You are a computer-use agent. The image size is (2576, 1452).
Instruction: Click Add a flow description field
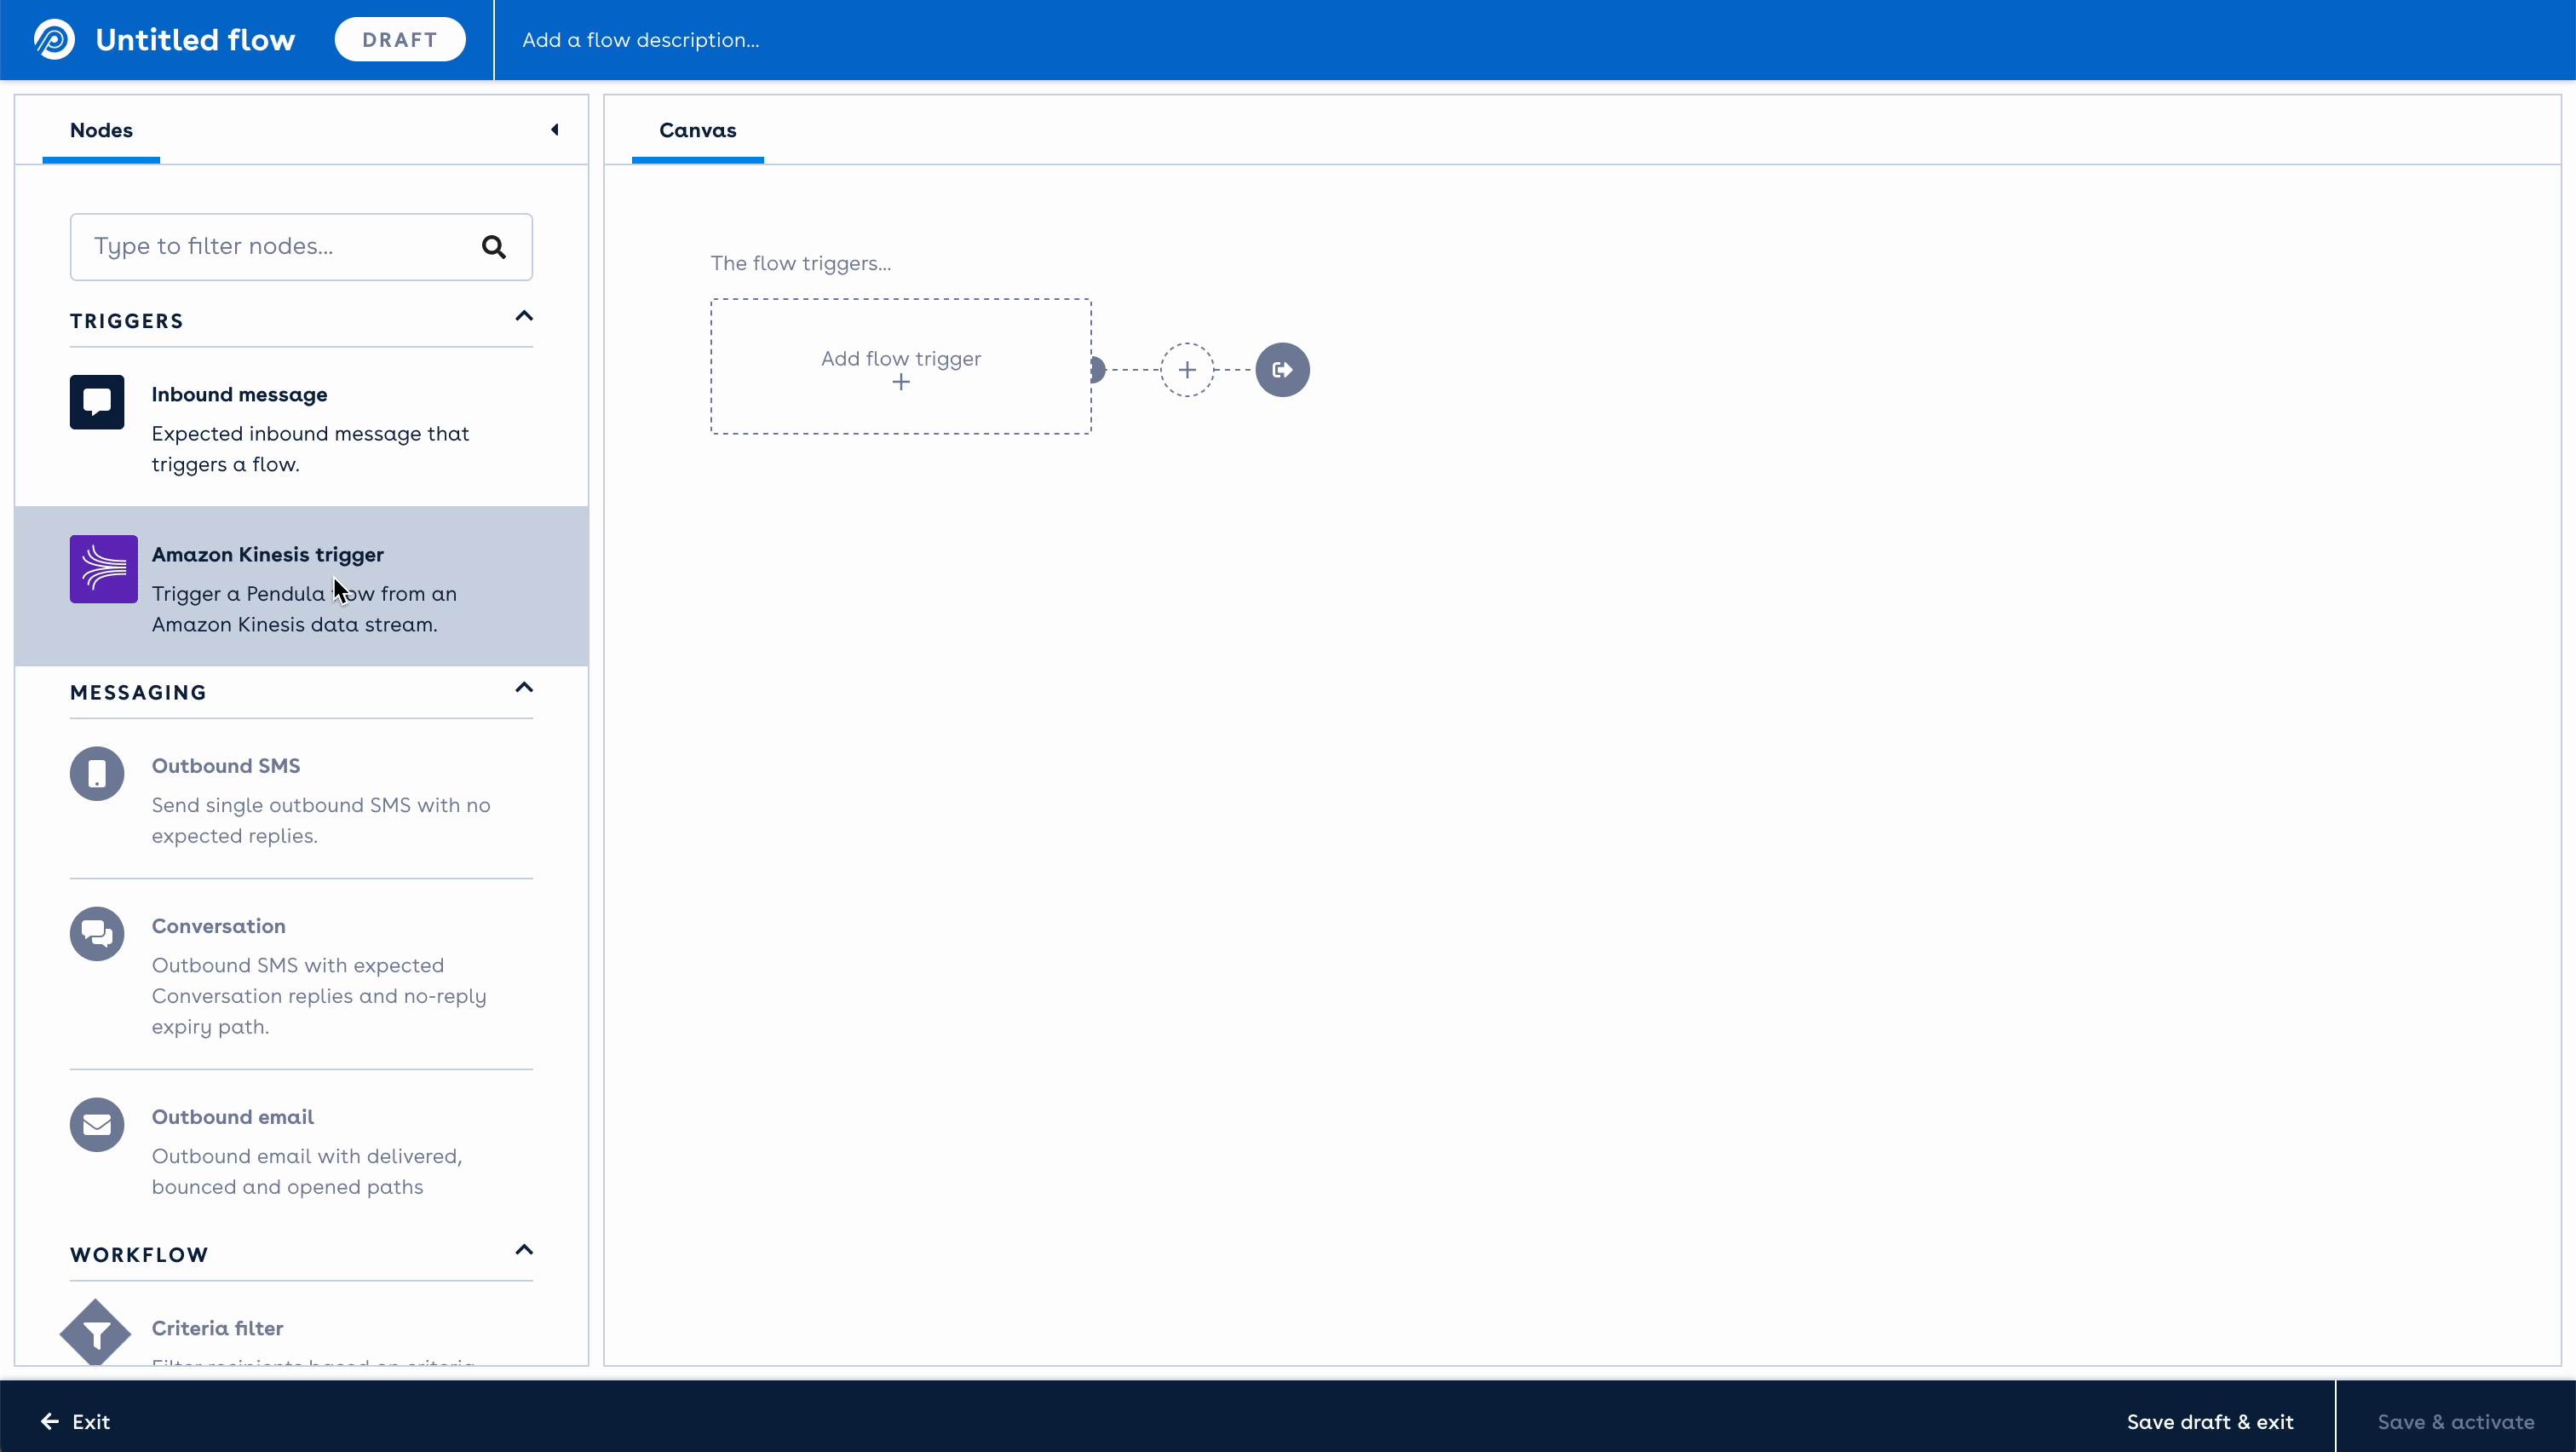[641, 40]
